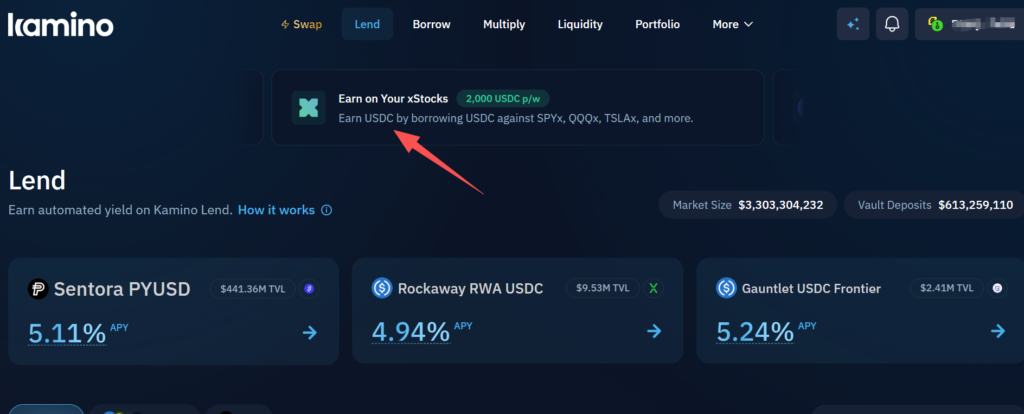Click the Vault Deposits stat pill
Screen dimensions: 1024x414
[x=929, y=205]
